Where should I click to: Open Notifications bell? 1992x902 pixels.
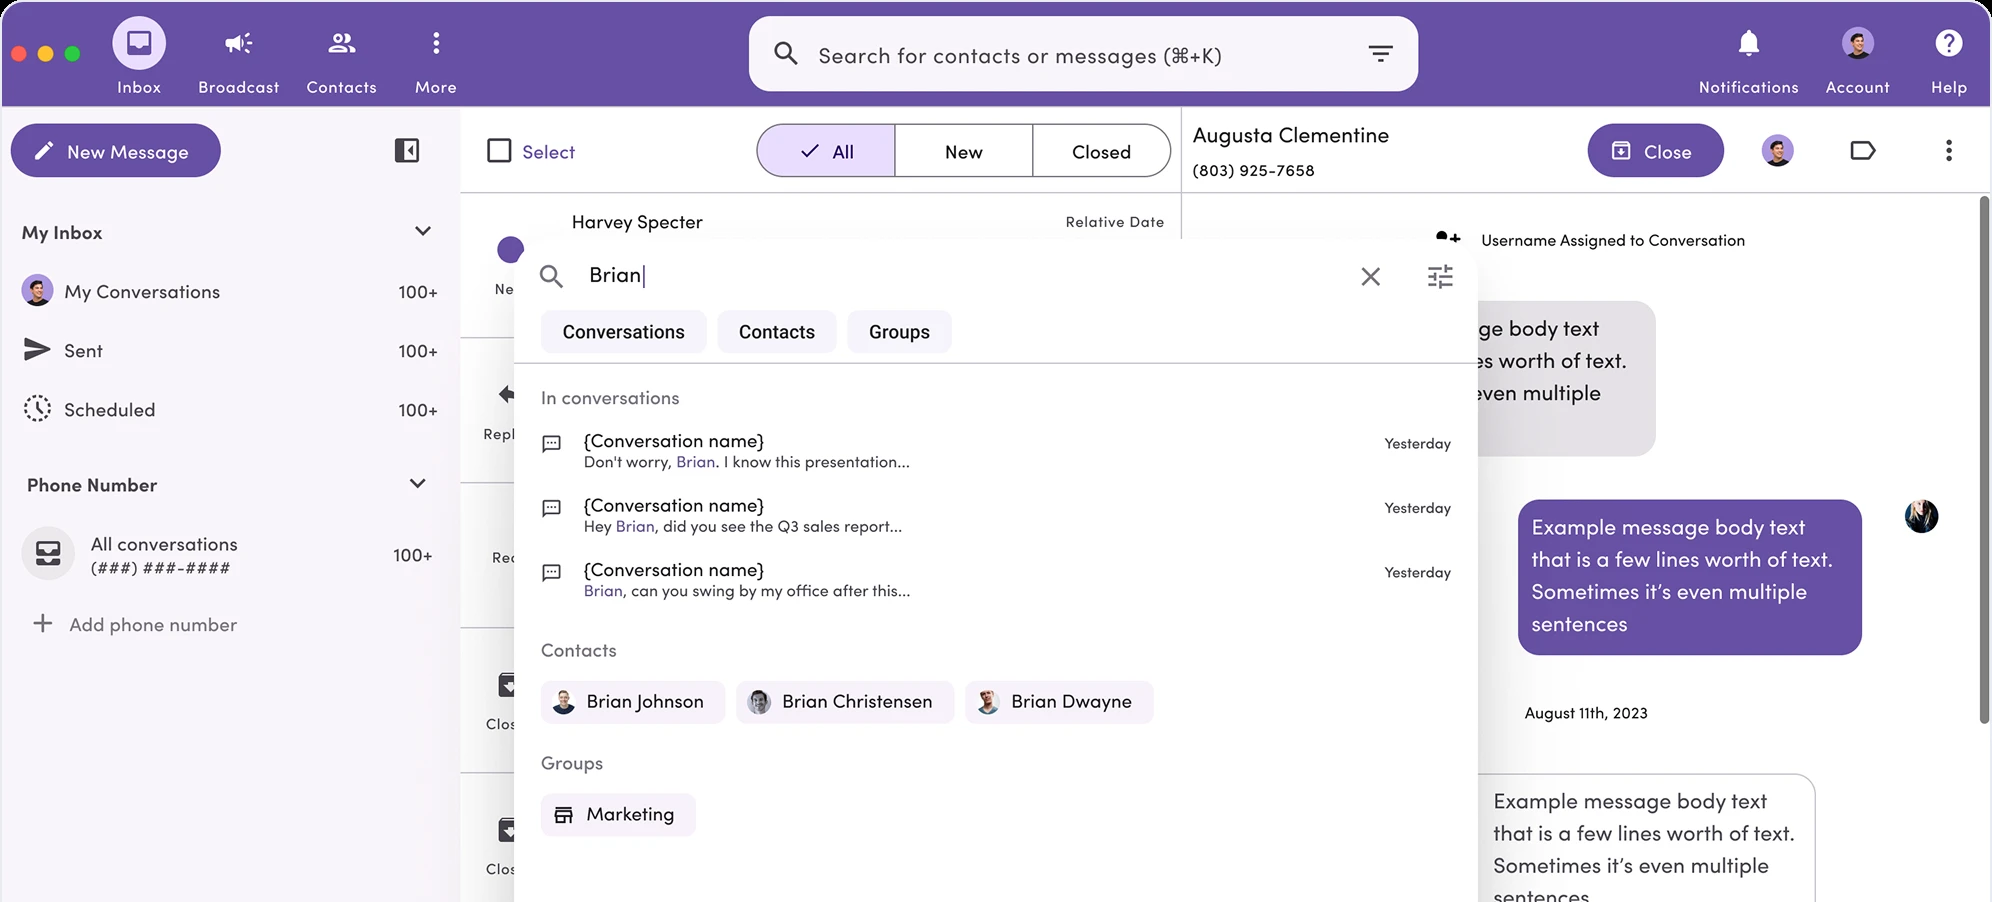pyautogui.click(x=1747, y=44)
